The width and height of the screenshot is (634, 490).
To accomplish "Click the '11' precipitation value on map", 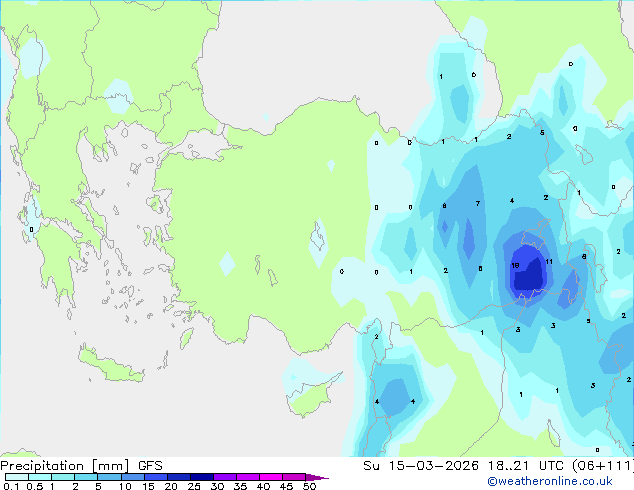I will pos(549,262).
